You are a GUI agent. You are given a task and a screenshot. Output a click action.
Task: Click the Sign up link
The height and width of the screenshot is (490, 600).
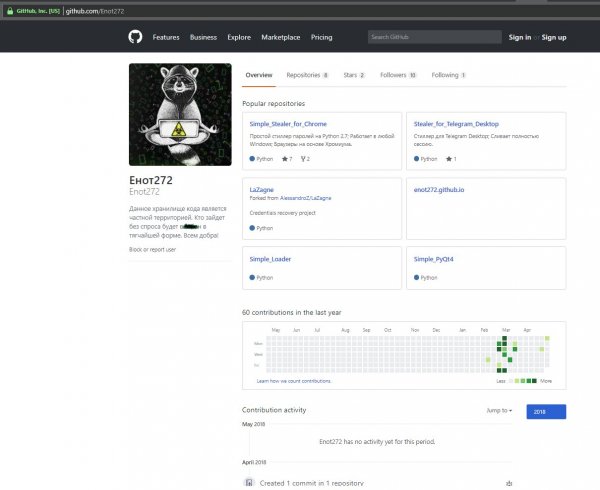tap(554, 37)
